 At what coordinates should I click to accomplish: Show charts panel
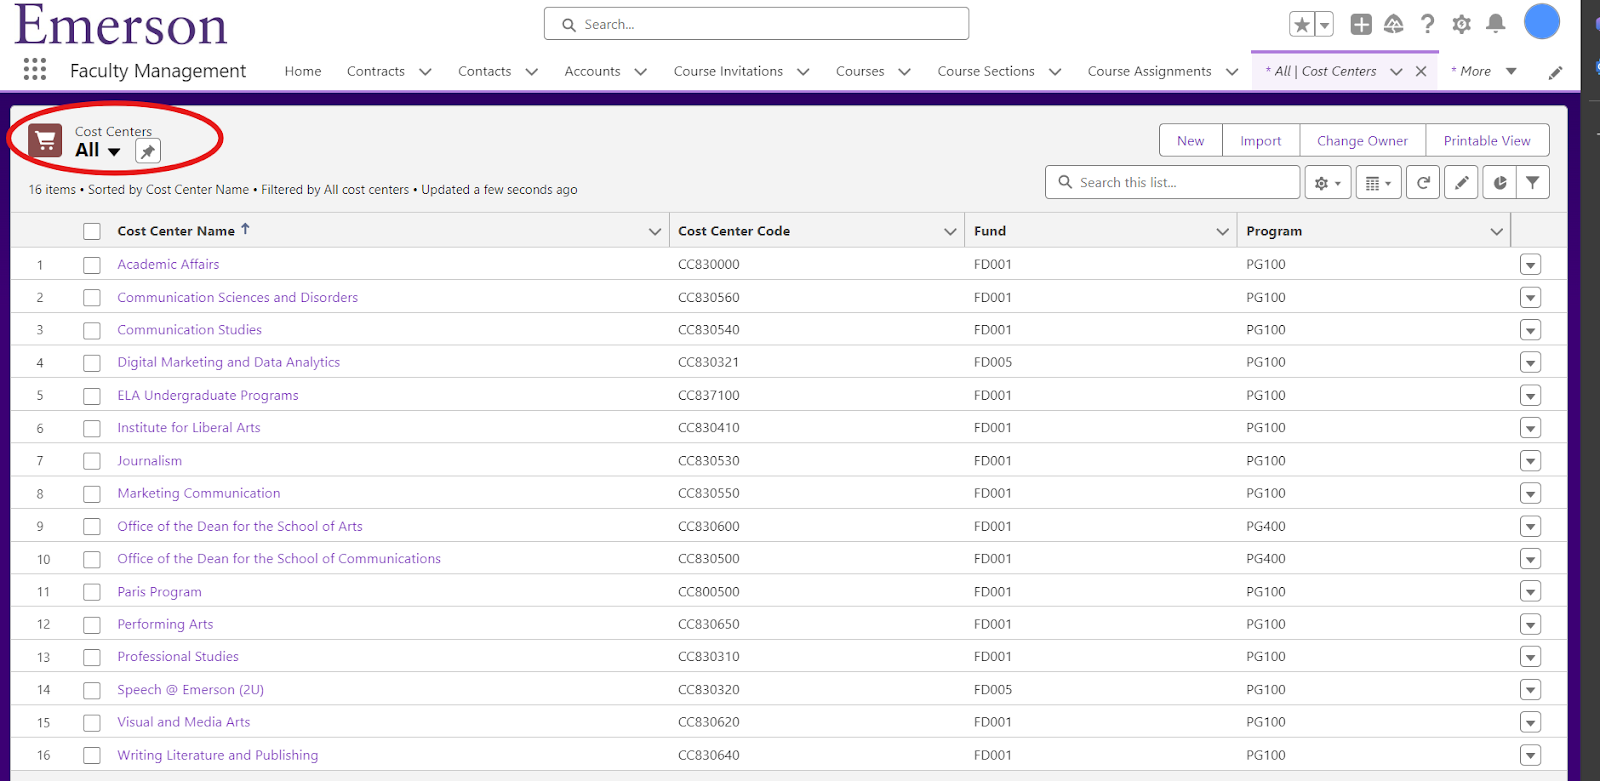[x=1499, y=183]
